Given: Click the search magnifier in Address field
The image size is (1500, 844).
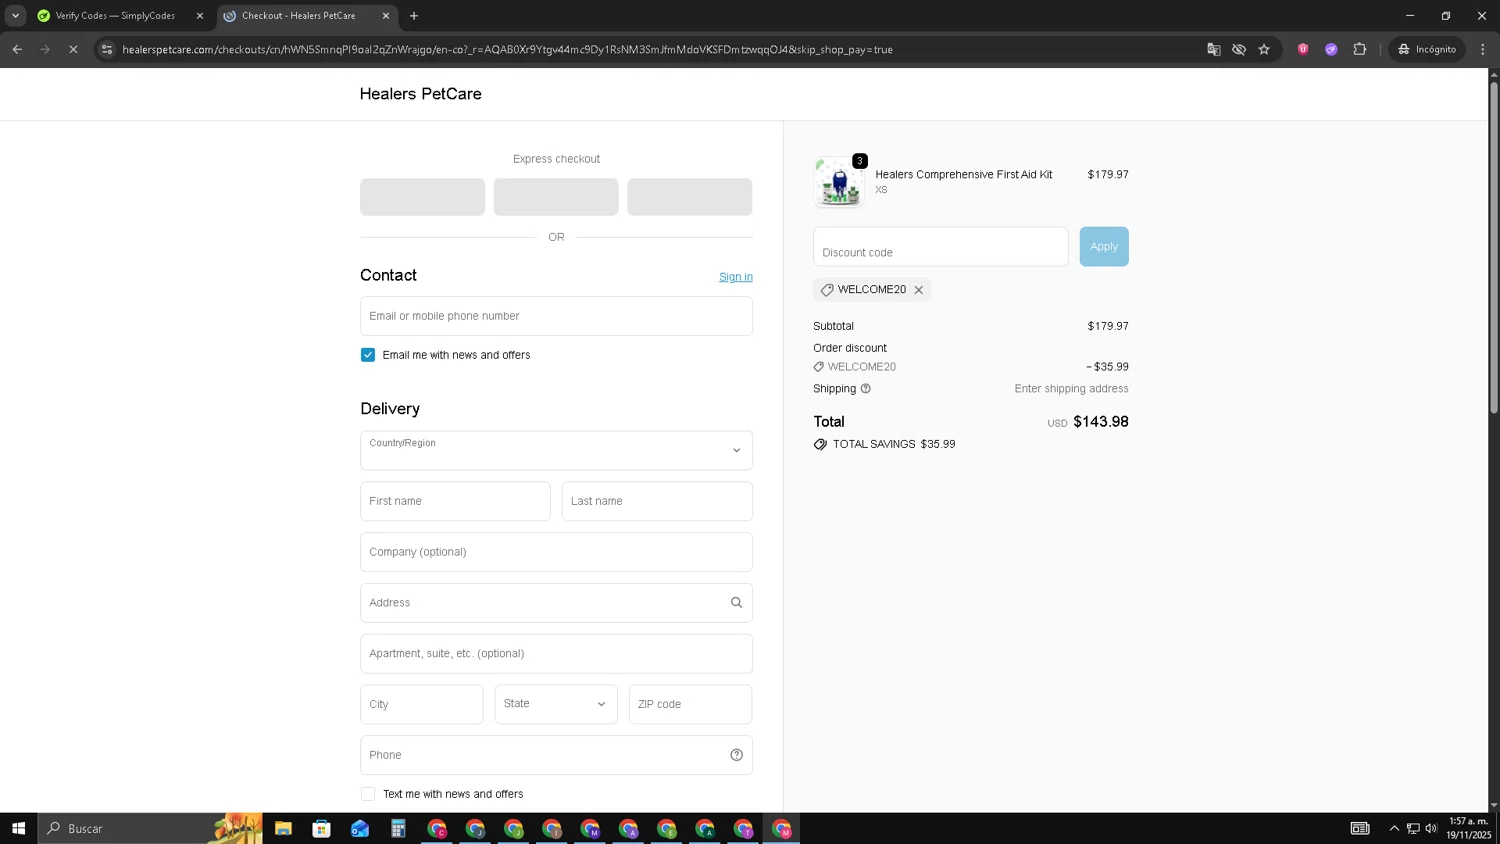Looking at the screenshot, I should pos(736,603).
